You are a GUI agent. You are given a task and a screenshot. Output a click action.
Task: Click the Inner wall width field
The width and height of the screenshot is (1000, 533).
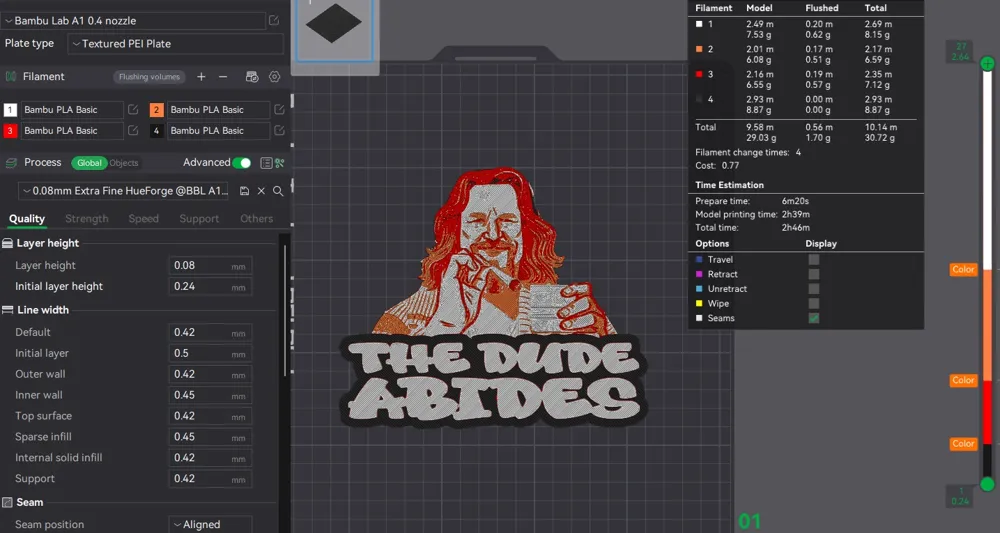point(210,395)
